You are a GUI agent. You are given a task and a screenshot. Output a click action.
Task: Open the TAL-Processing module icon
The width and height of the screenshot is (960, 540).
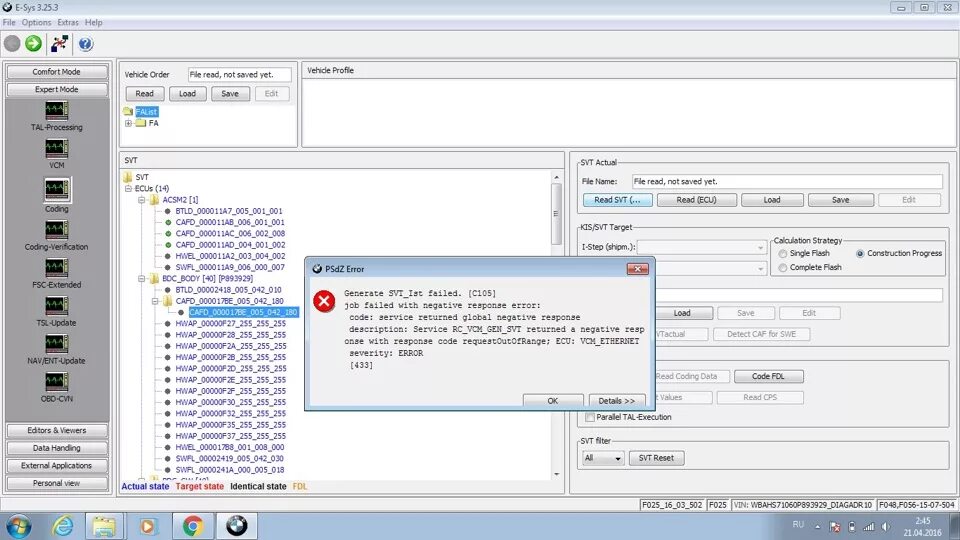tap(56, 111)
